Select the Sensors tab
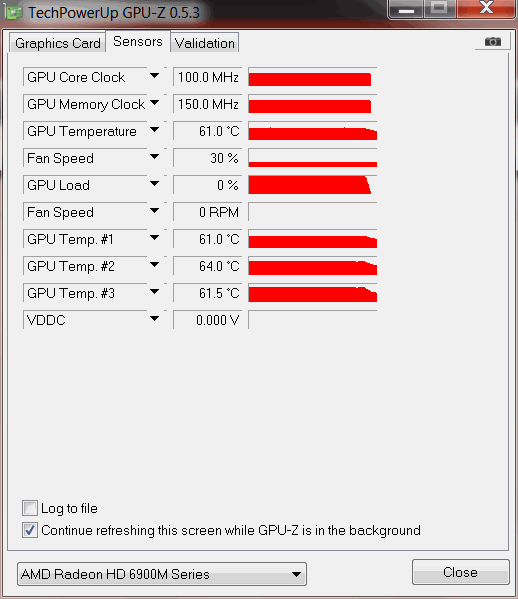Screen dimensions: 518x599 click(x=138, y=41)
